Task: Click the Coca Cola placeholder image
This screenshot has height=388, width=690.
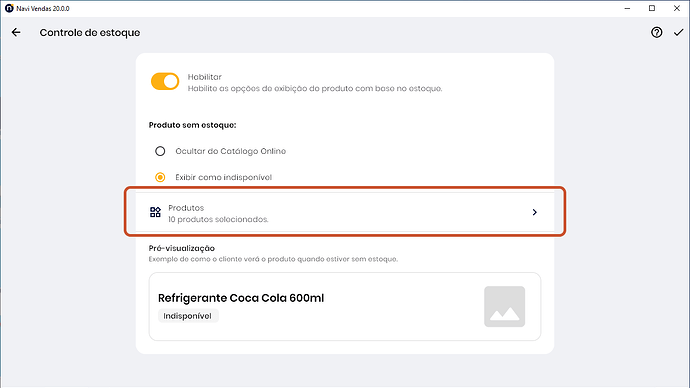Action: [x=505, y=307]
